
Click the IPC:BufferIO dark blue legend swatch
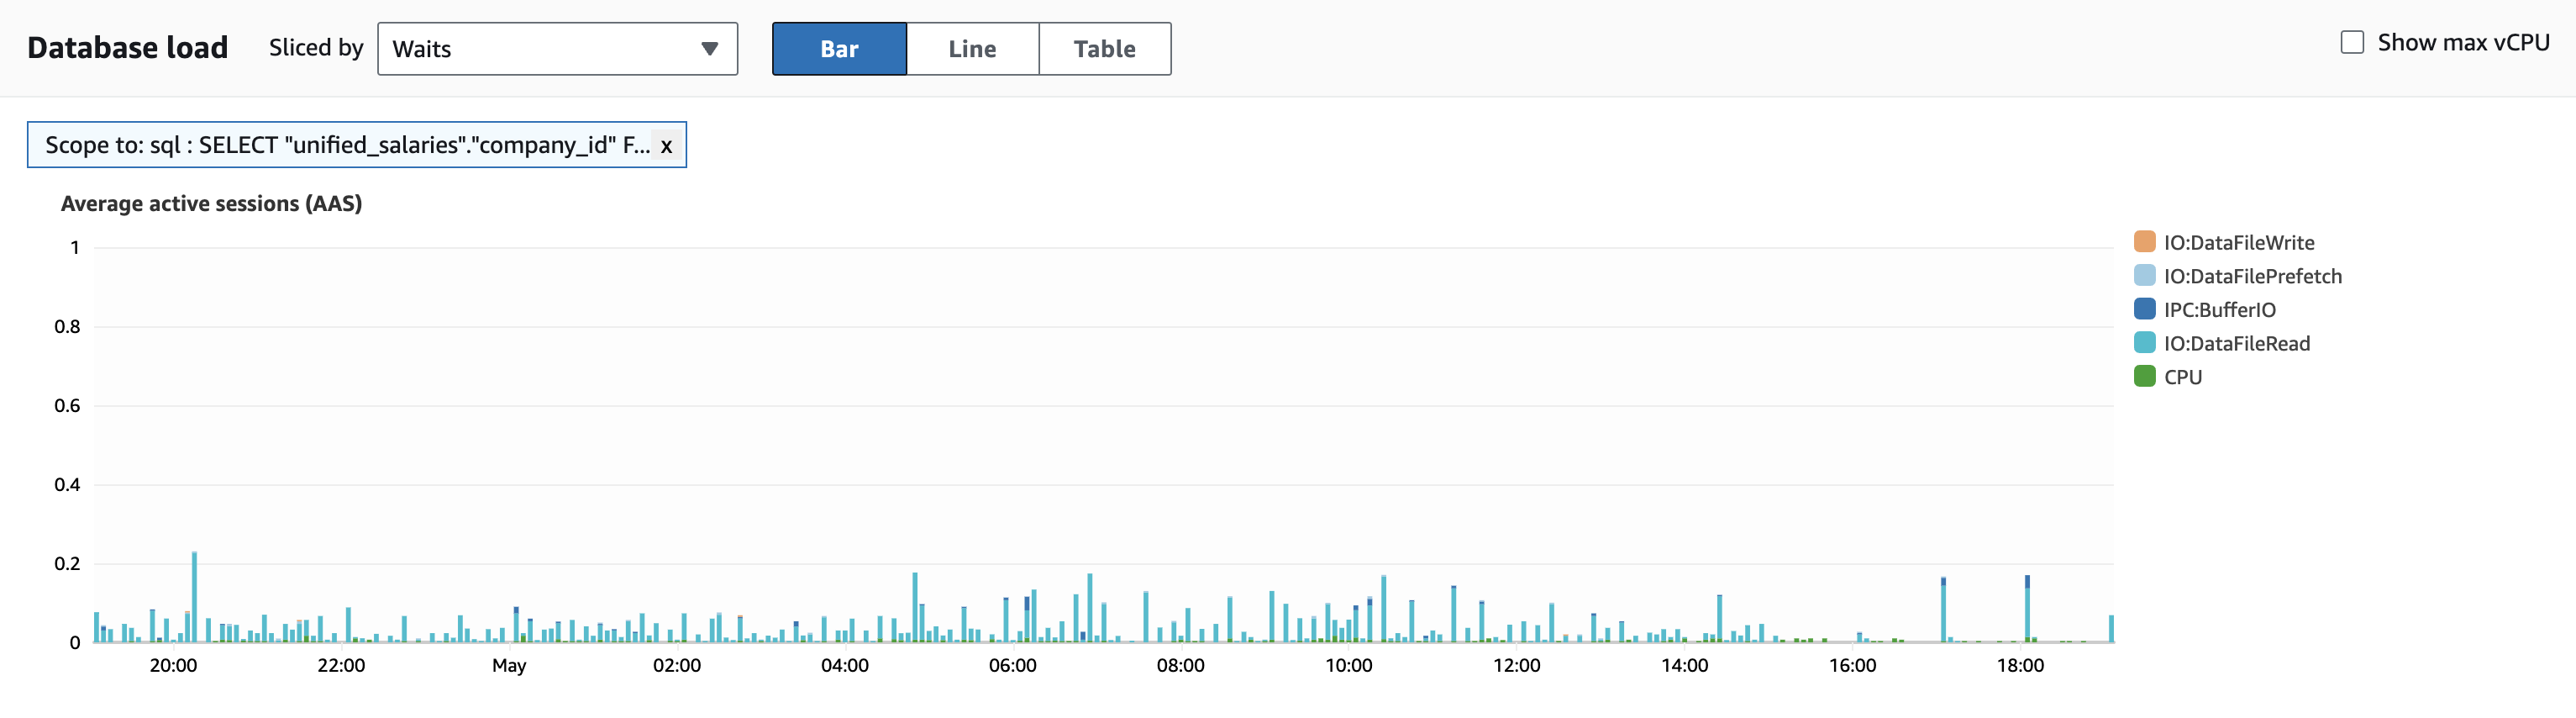(2144, 309)
